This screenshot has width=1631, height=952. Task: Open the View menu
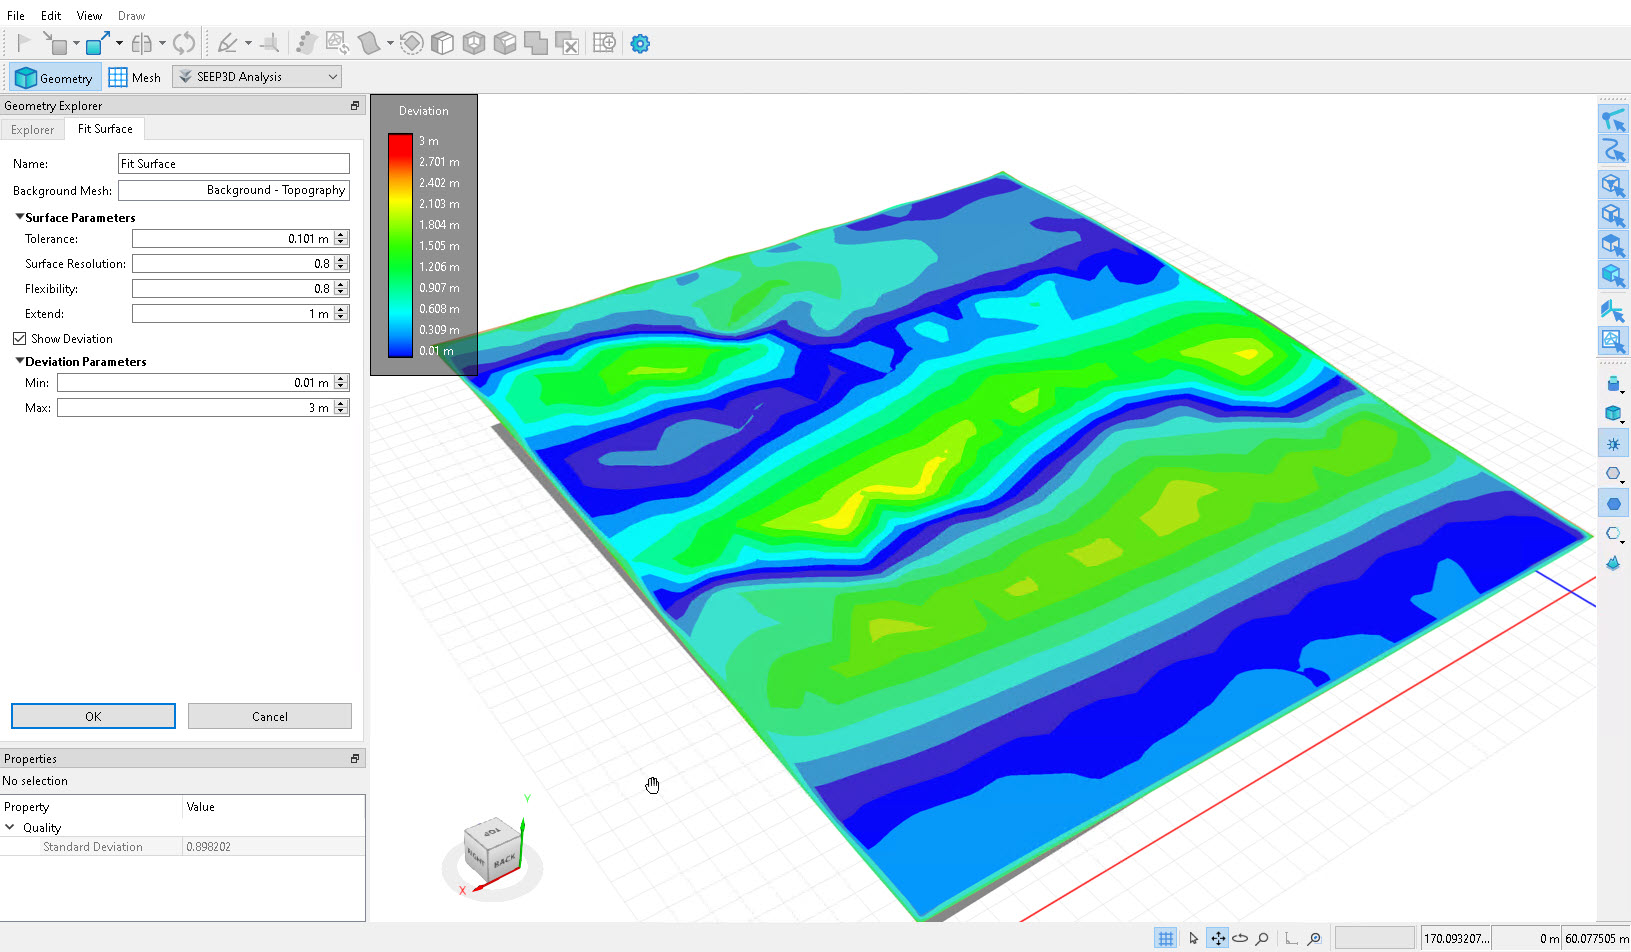(89, 15)
